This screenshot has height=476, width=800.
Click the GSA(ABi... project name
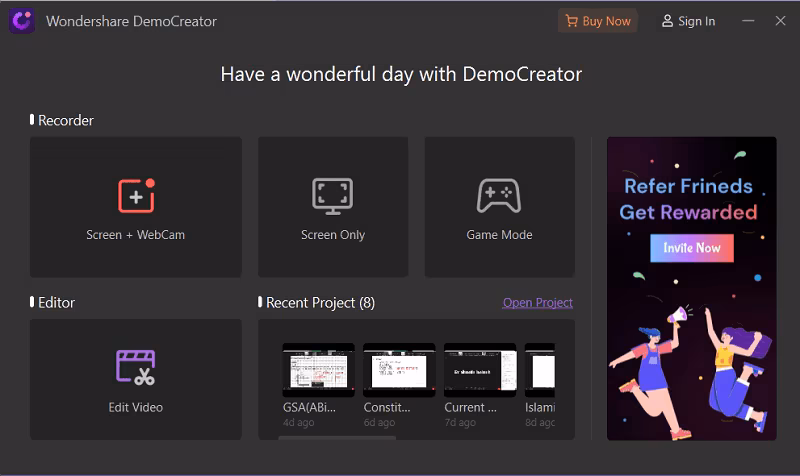(x=309, y=407)
